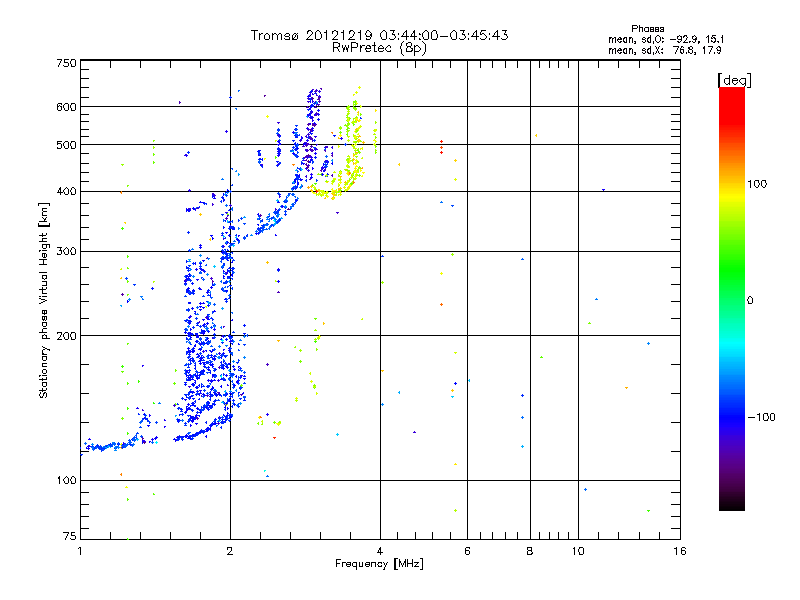Click the x-axis label "4"

click(380, 551)
